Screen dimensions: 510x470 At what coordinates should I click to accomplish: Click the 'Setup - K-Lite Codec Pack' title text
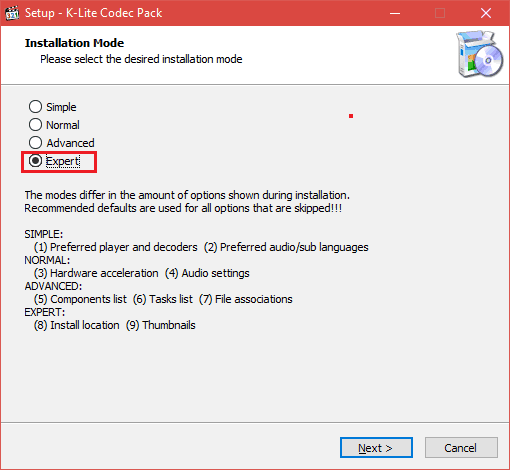click(x=94, y=13)
